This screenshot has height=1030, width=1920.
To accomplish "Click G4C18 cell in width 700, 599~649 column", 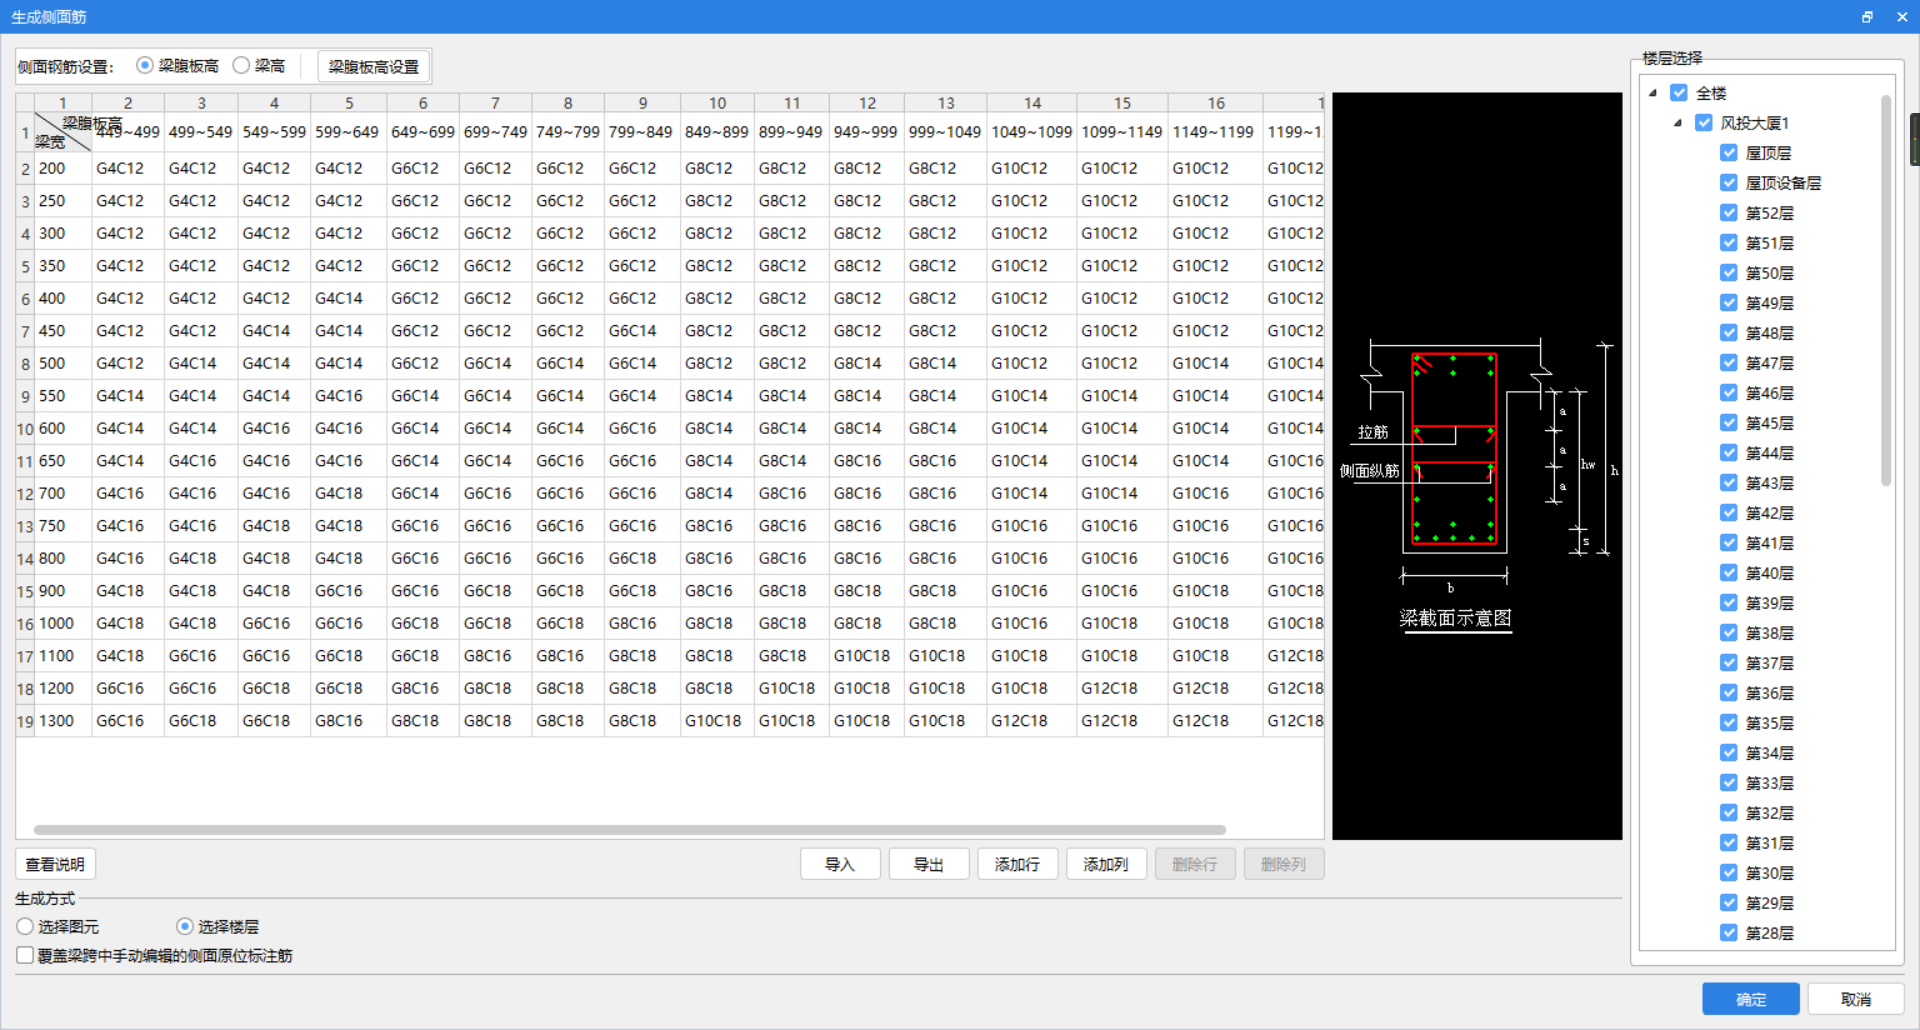I will (x=349, y=494).
